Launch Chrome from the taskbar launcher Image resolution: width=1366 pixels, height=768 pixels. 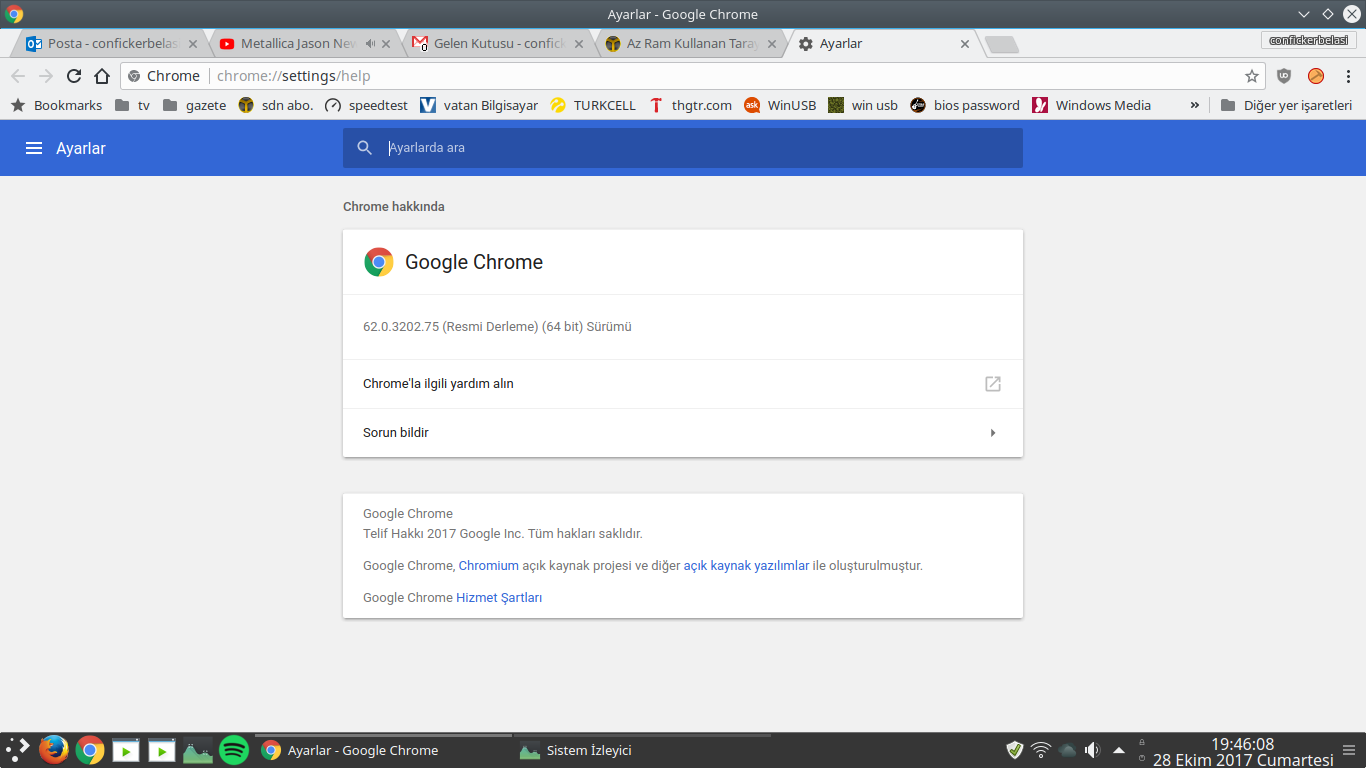click(x=90, y=750)
